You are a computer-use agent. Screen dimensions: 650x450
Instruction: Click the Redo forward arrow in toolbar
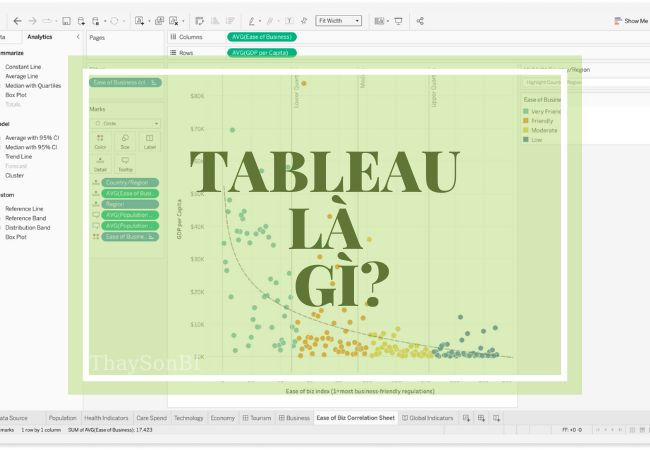tap(32, 21)
